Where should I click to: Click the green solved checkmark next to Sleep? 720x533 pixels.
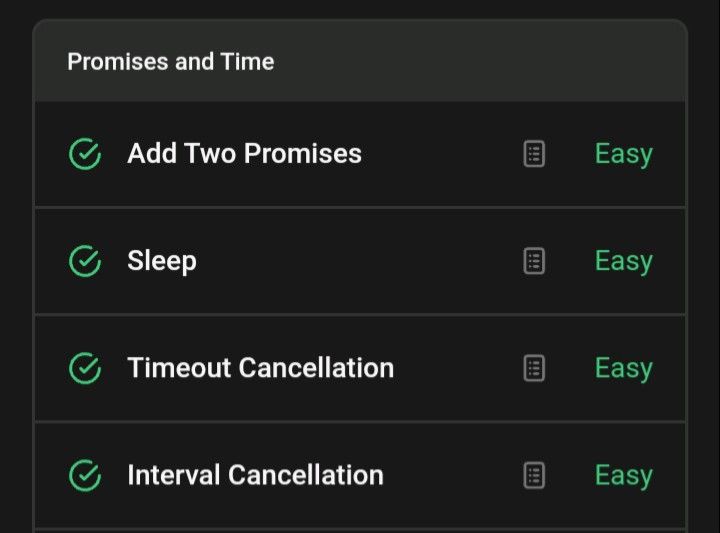[85, 261]
